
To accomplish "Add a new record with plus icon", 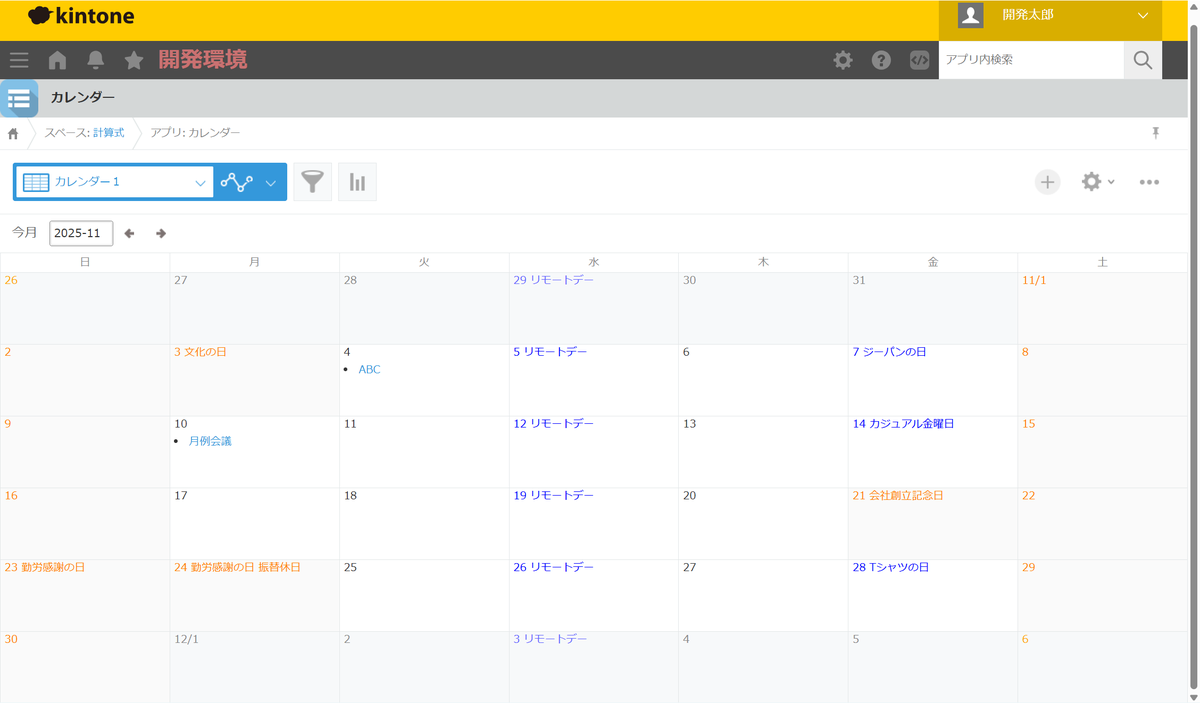I will (1047, 182).
